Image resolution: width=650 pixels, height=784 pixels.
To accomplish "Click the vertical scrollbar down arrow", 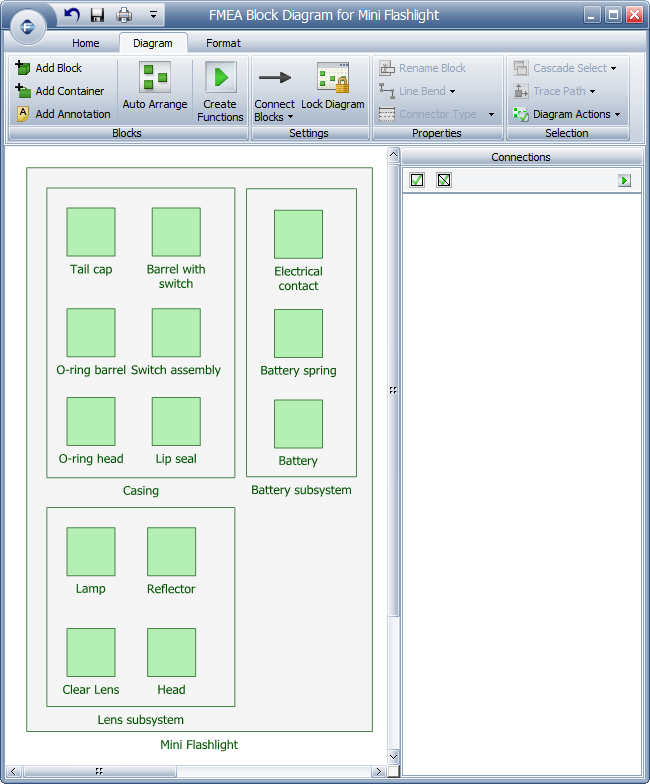I will [x=394, y=756].
